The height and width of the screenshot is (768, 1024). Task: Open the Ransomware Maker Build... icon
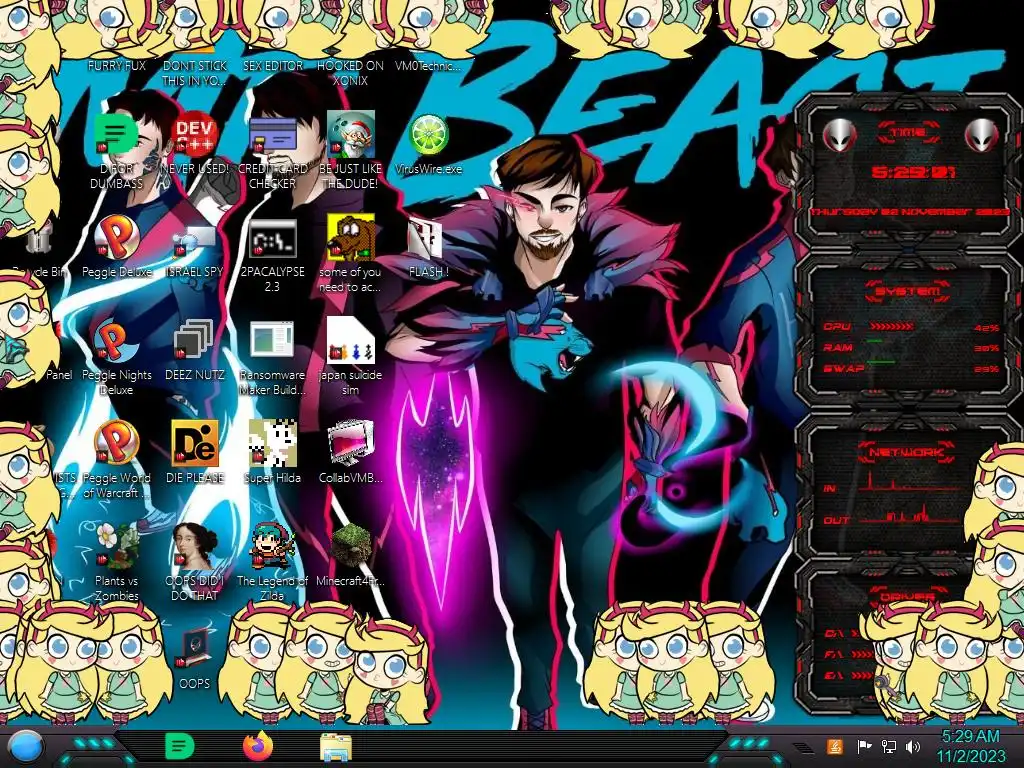(x=272, y=341)
